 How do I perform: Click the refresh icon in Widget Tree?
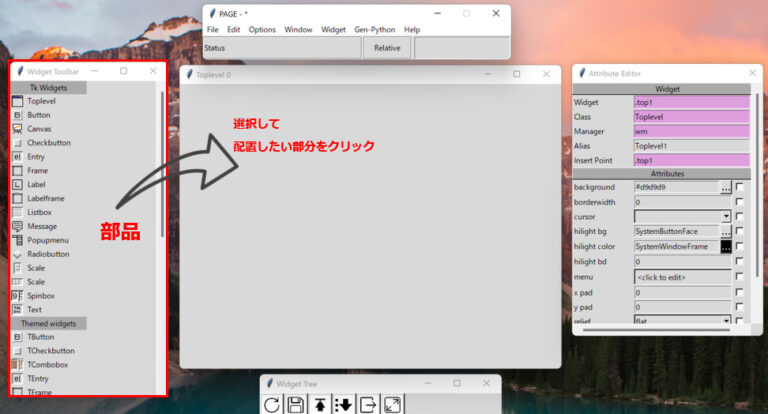point(272,404)
